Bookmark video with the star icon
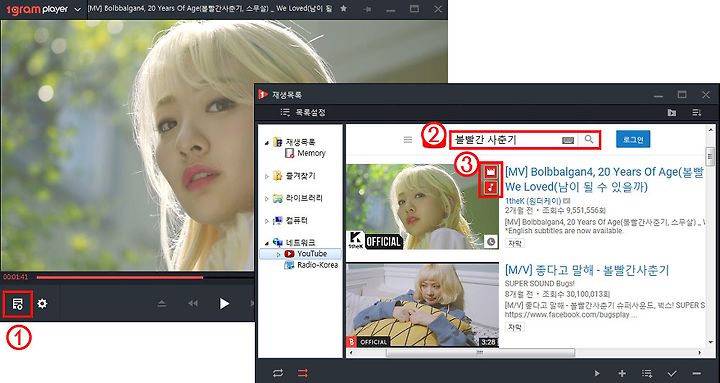 pos(343,9)
